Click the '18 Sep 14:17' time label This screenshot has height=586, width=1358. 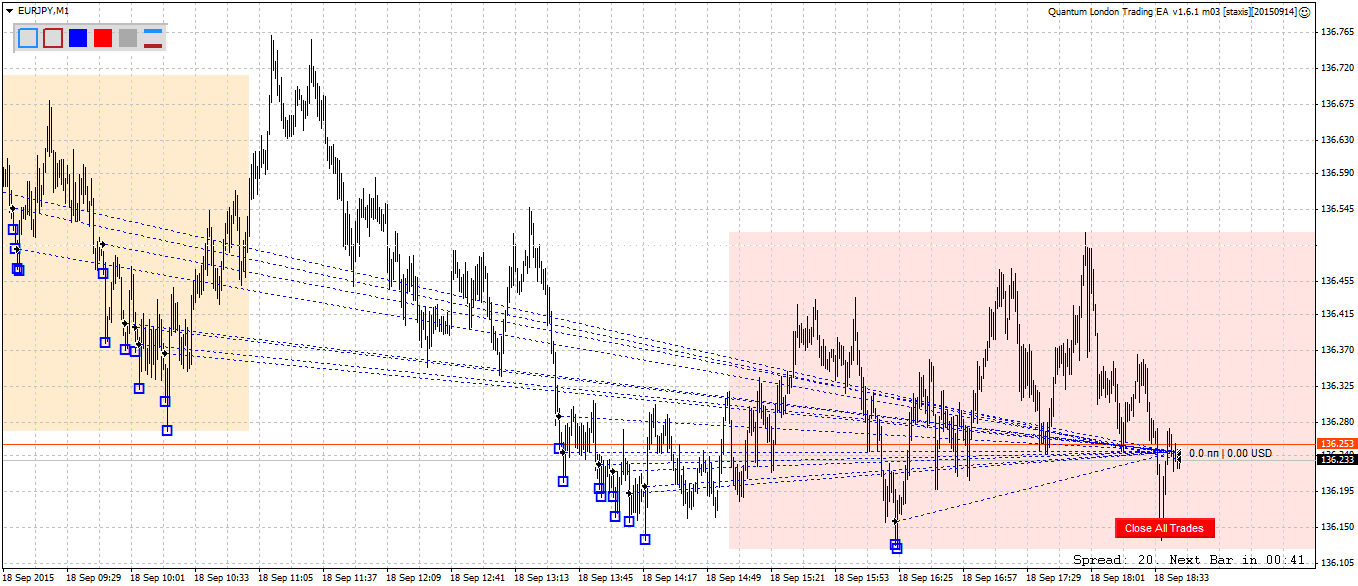(670, 578)
